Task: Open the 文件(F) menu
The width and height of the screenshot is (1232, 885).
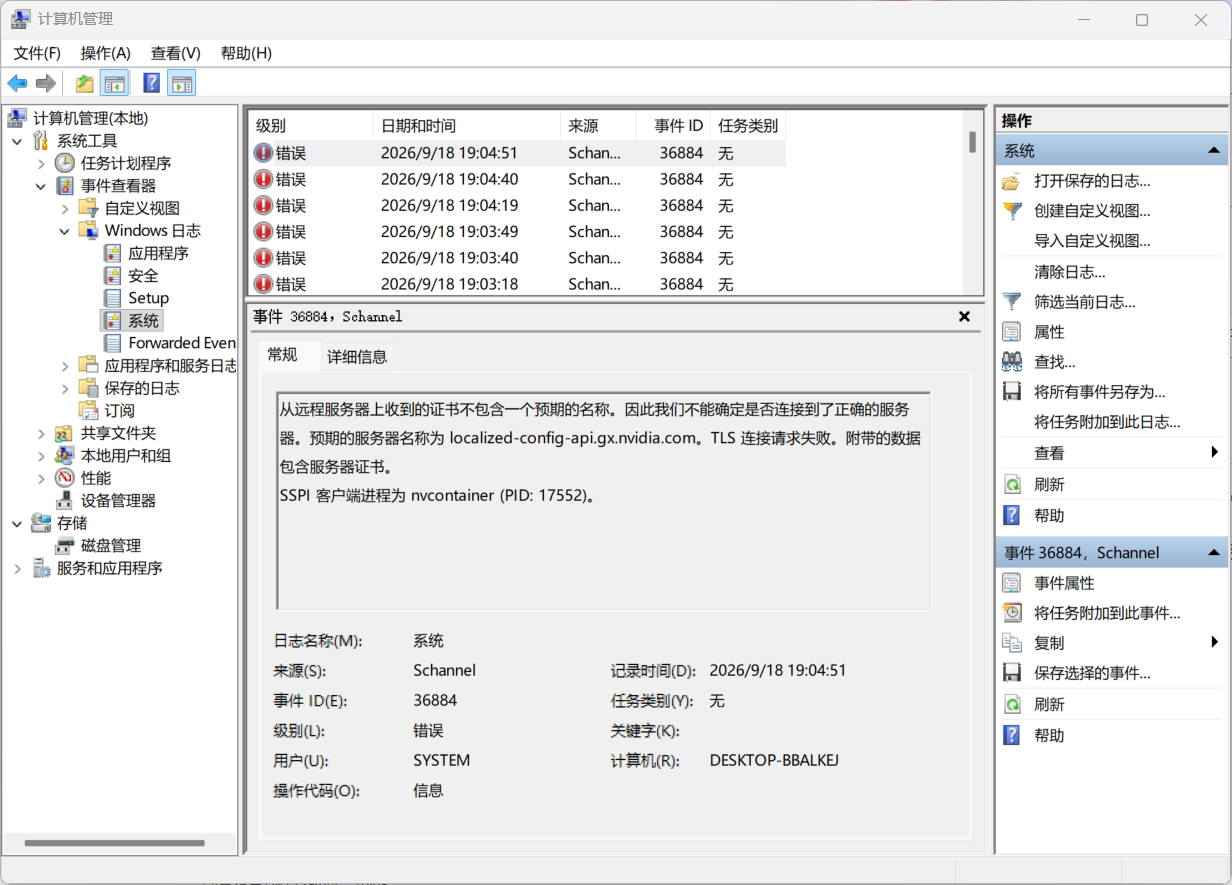Action: click(37, 53)
